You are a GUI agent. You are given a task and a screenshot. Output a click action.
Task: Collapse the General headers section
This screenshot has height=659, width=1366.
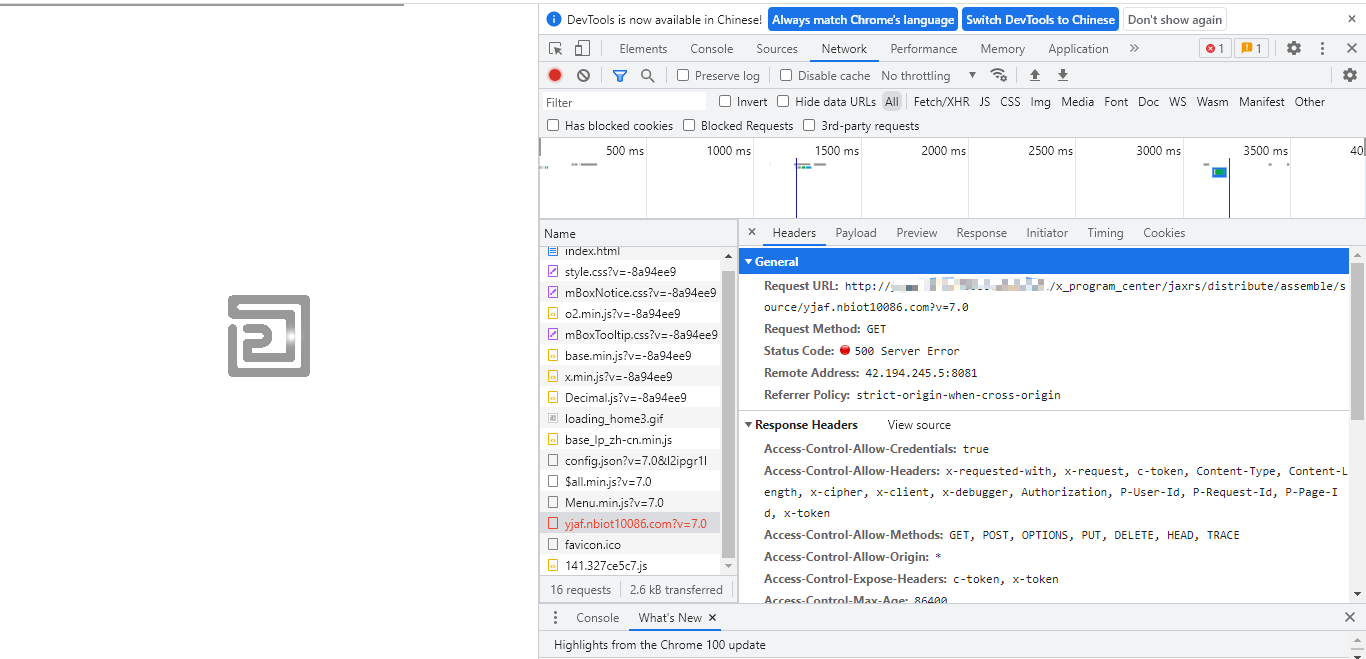coord(748,261)
